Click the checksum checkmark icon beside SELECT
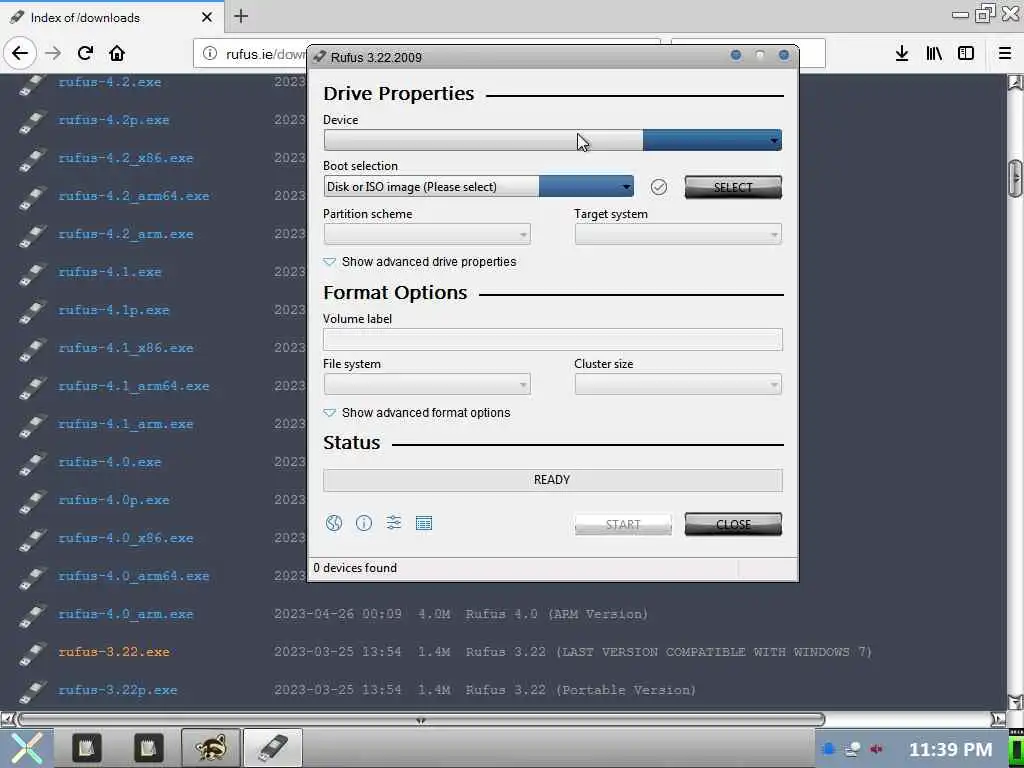This screenshot has width=1024, height=768. tap(659, 187)
